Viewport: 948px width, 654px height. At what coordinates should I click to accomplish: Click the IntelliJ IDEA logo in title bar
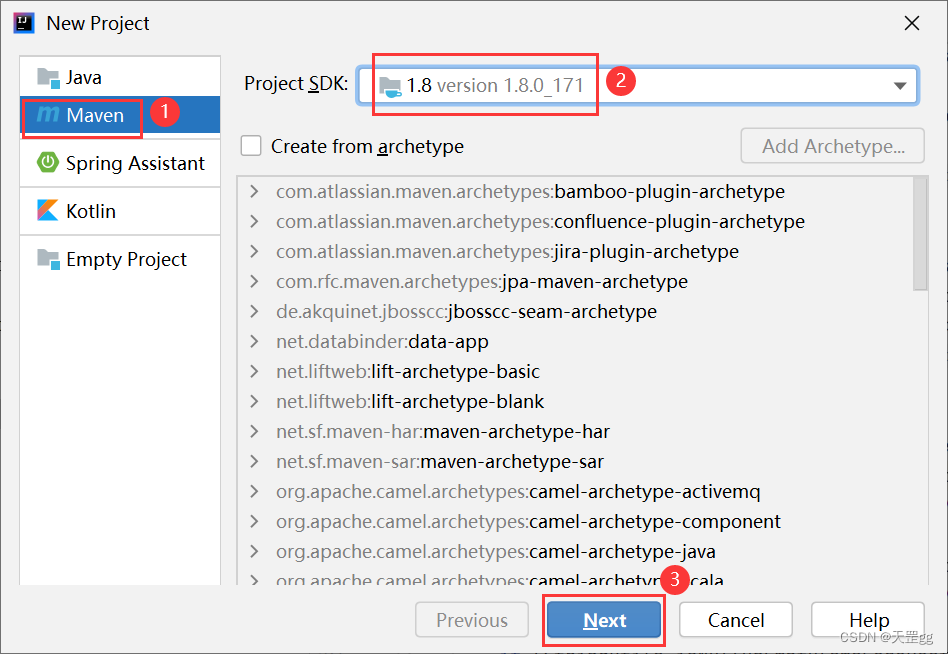[23, 22]
